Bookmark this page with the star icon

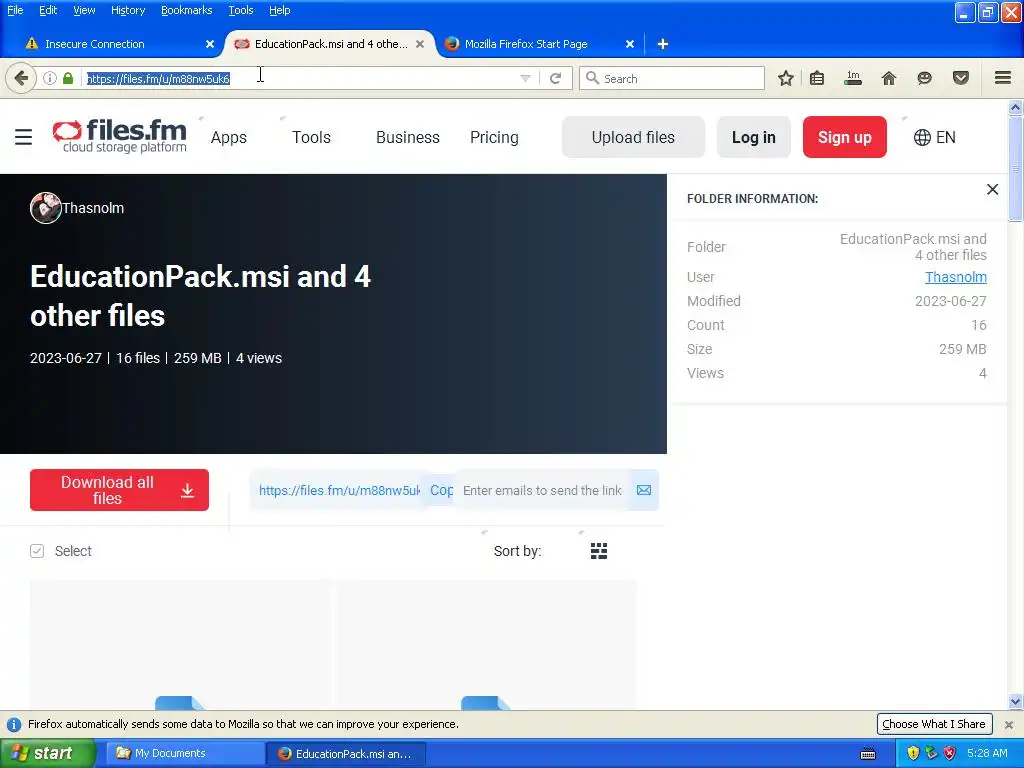pyautogui.click(x=786, y=78)
